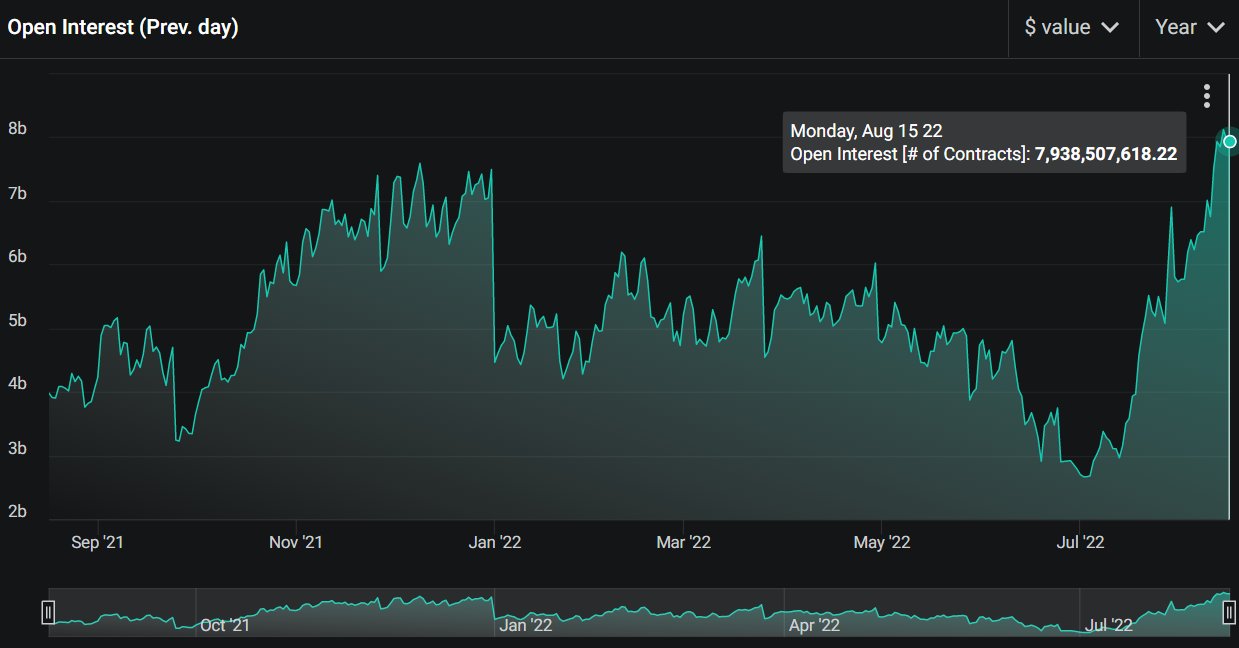Click the Apr '22 label in the navigator

pyautogui.click(x=814, y=626)
